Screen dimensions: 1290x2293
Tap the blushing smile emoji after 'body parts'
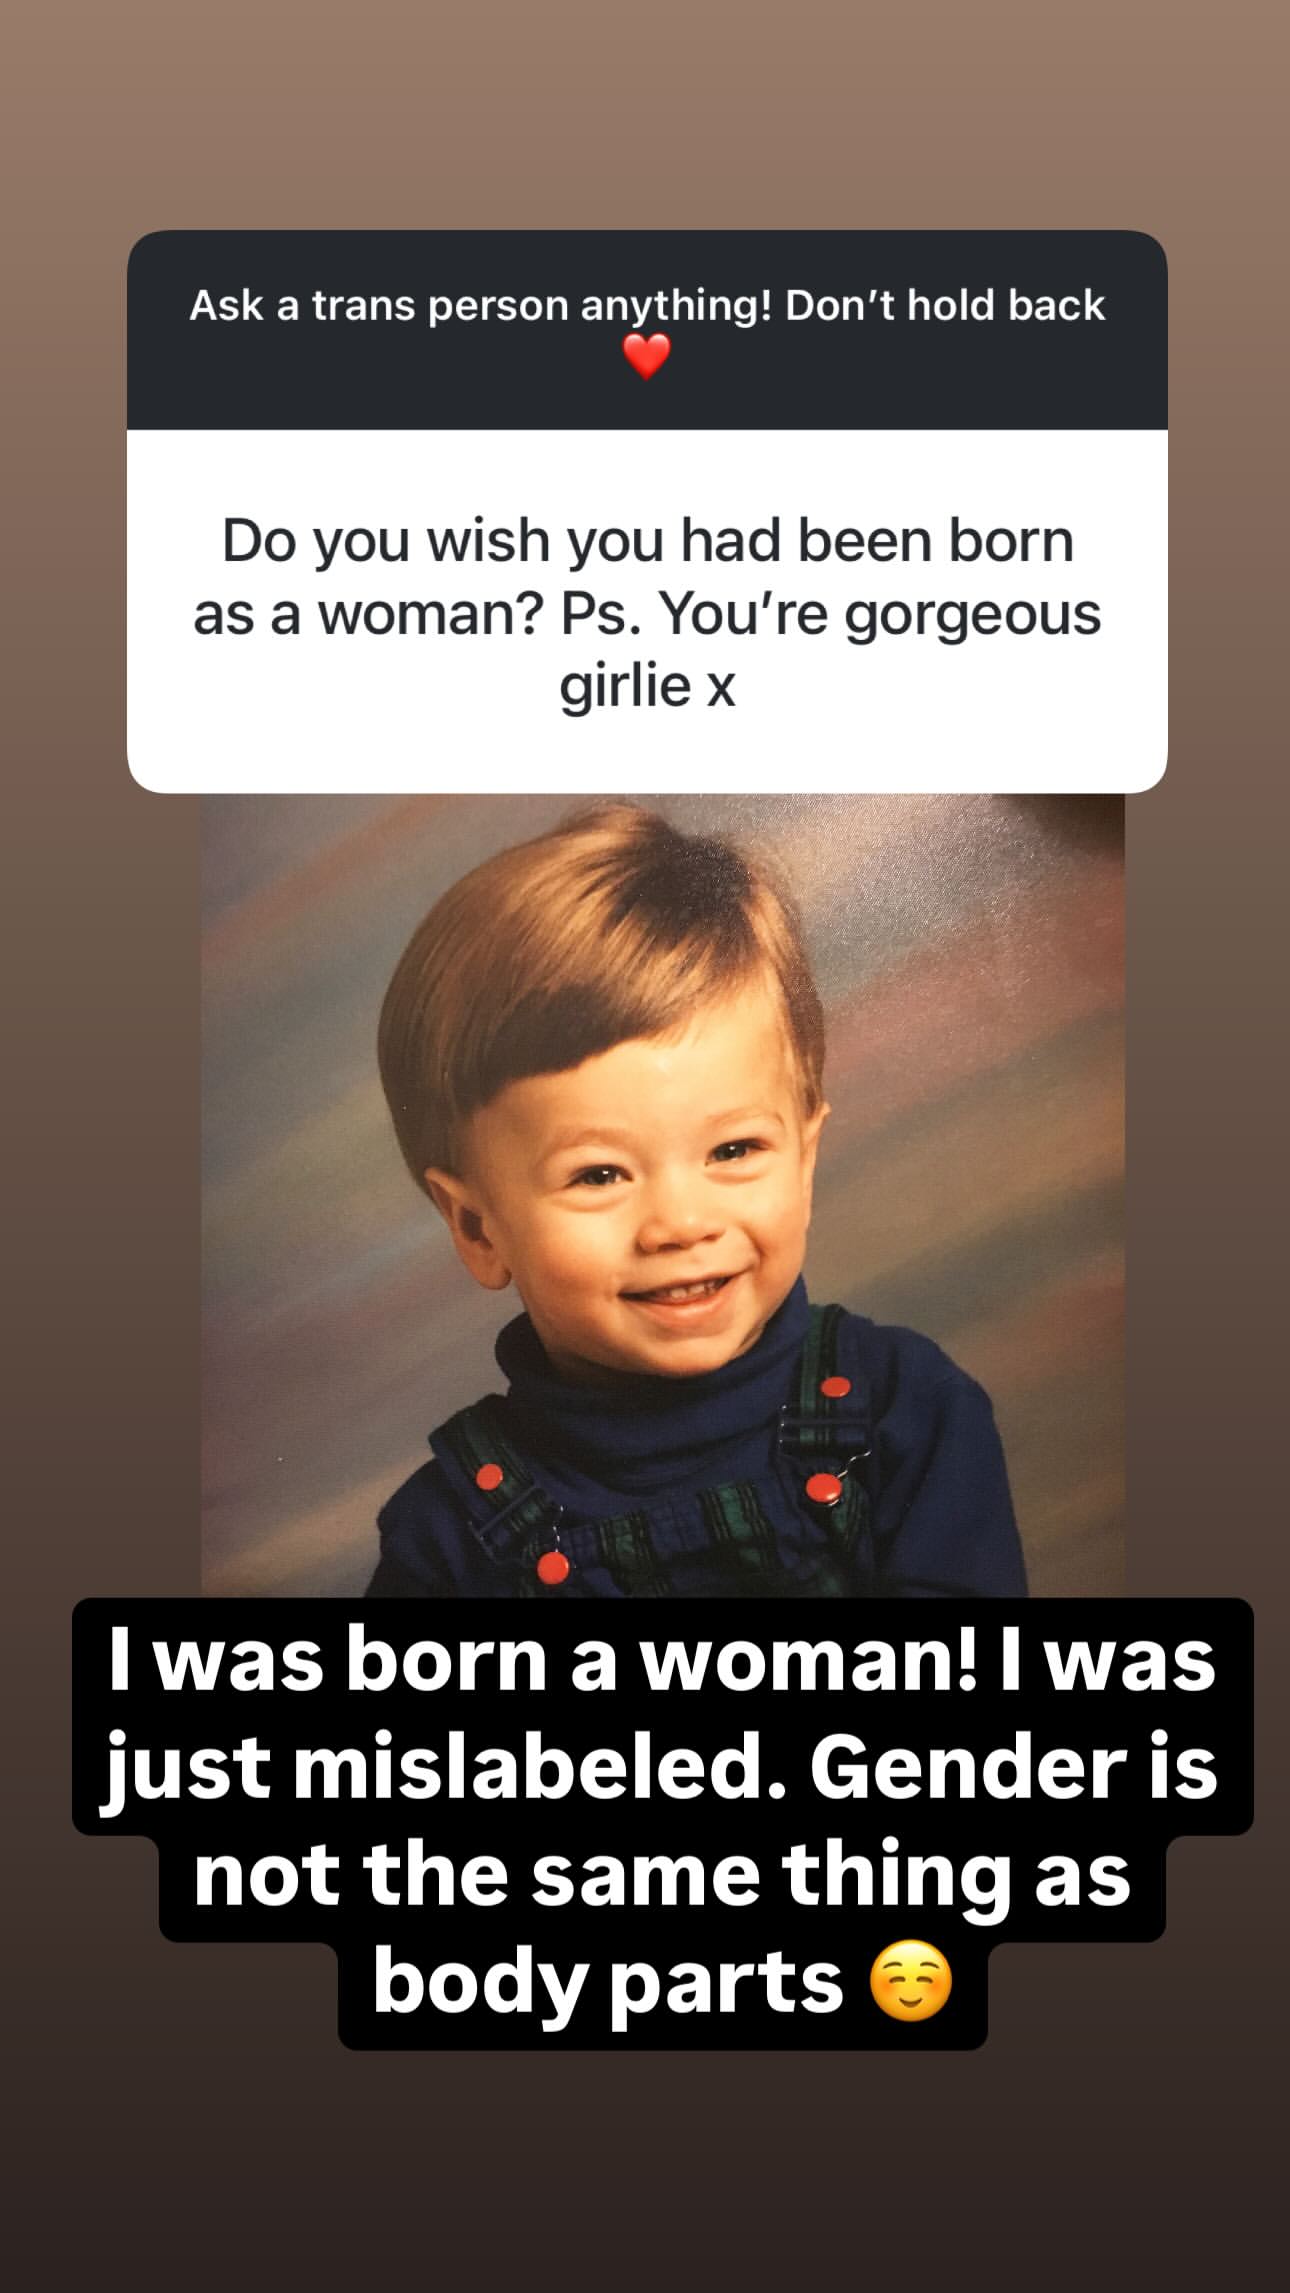(911, 1984)
